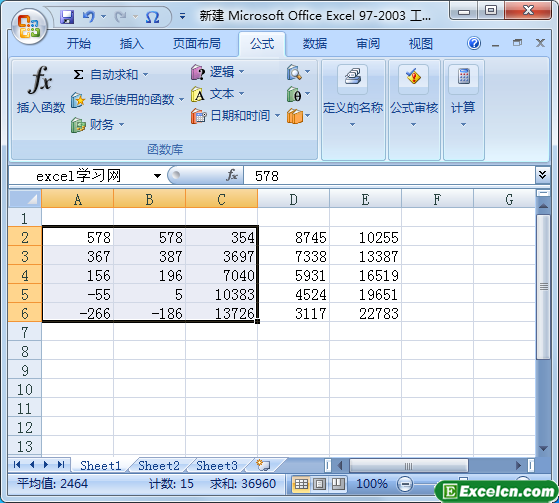Apply AutoSum from the sigma icon
Viewport: 559px width, 503px height.
pos(78,75)
